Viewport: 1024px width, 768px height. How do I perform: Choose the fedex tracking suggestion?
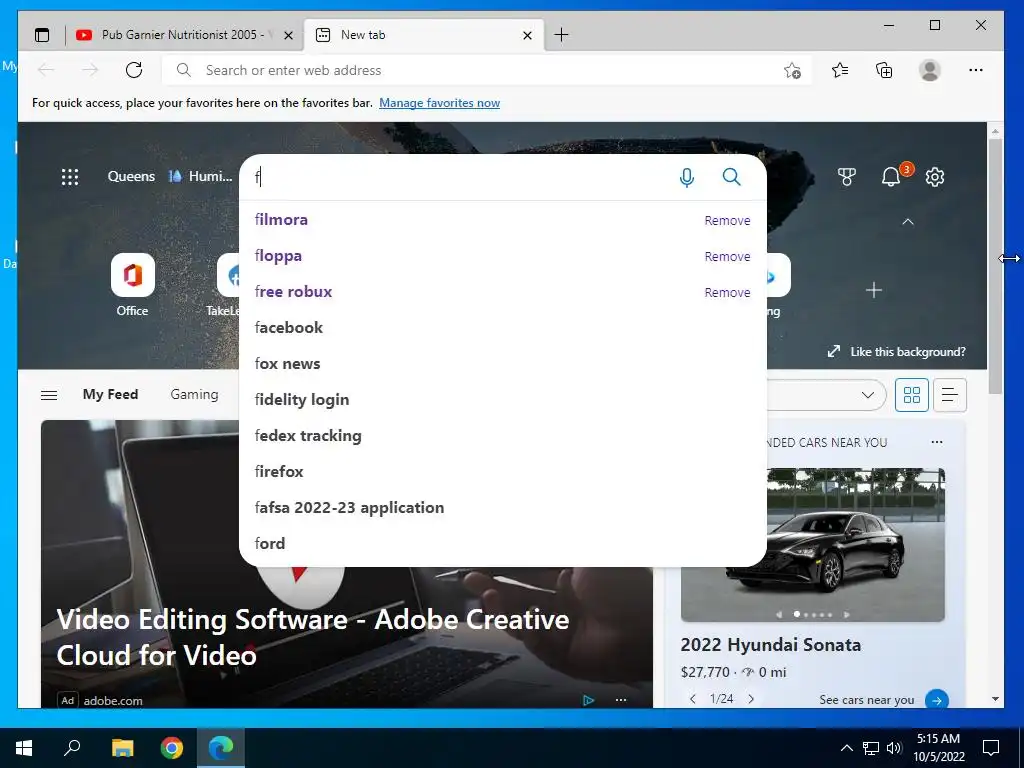pyautogui.click(x=502, y=436)
